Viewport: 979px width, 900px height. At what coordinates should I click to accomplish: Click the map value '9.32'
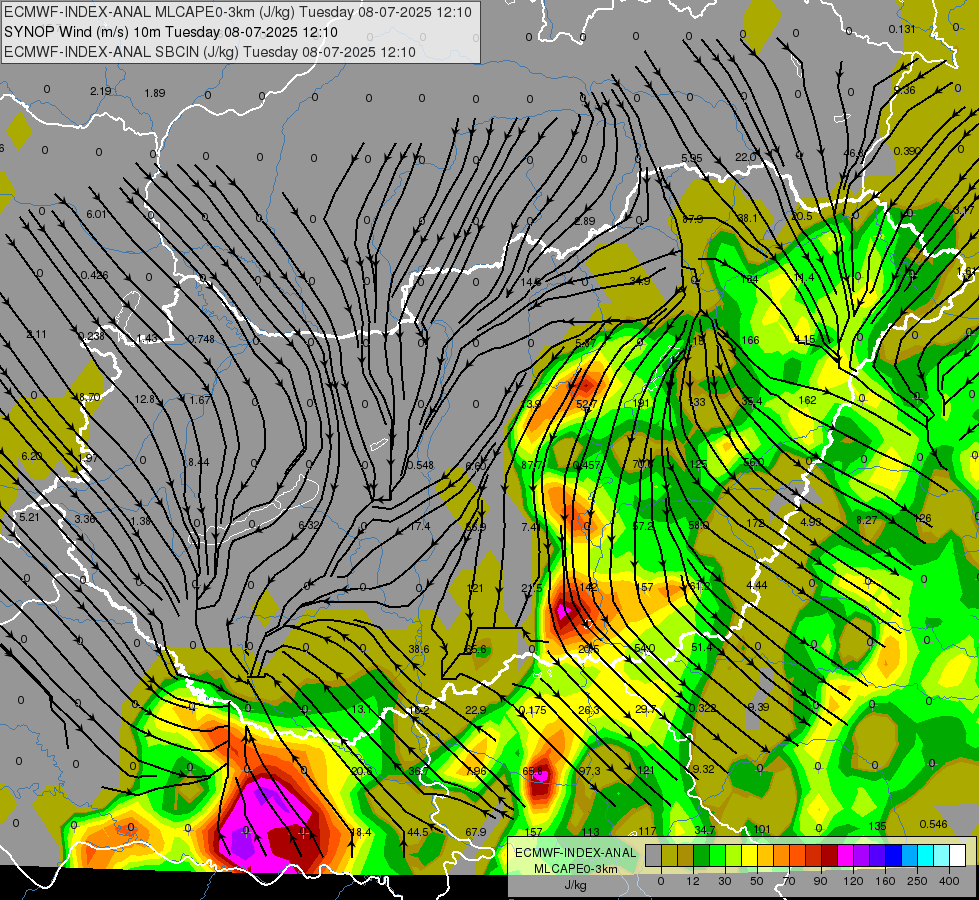point(704,769)
